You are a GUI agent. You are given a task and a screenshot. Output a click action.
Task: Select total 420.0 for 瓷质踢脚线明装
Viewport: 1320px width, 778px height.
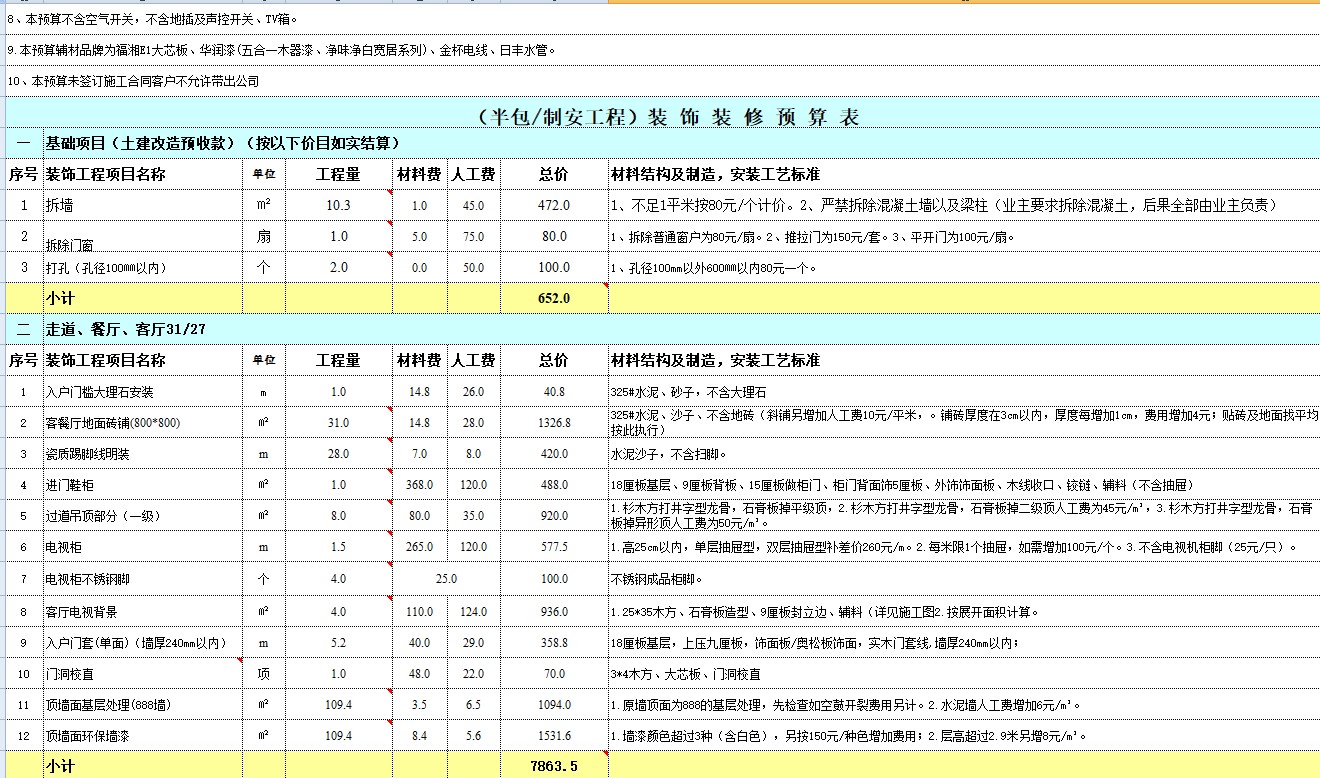554,454
